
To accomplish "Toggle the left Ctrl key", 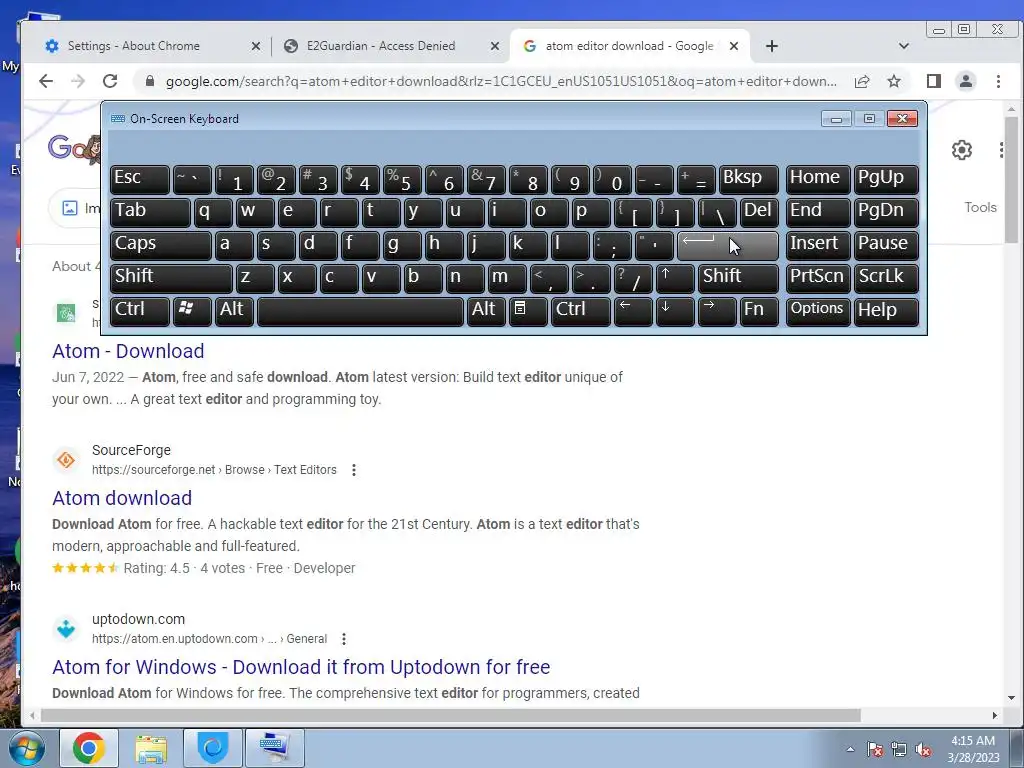I will point(140,310).
